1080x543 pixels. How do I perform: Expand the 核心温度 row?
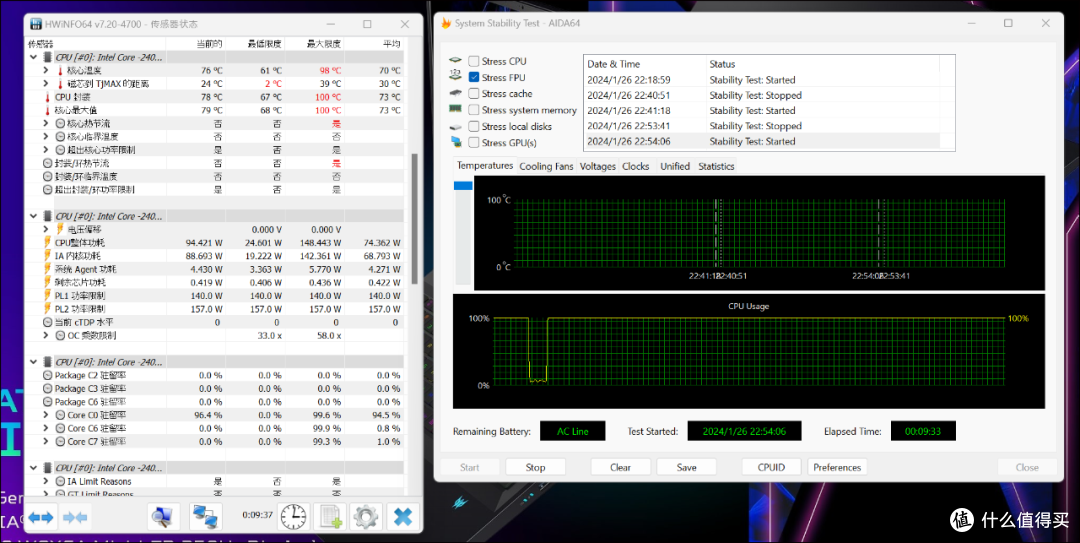45,70
